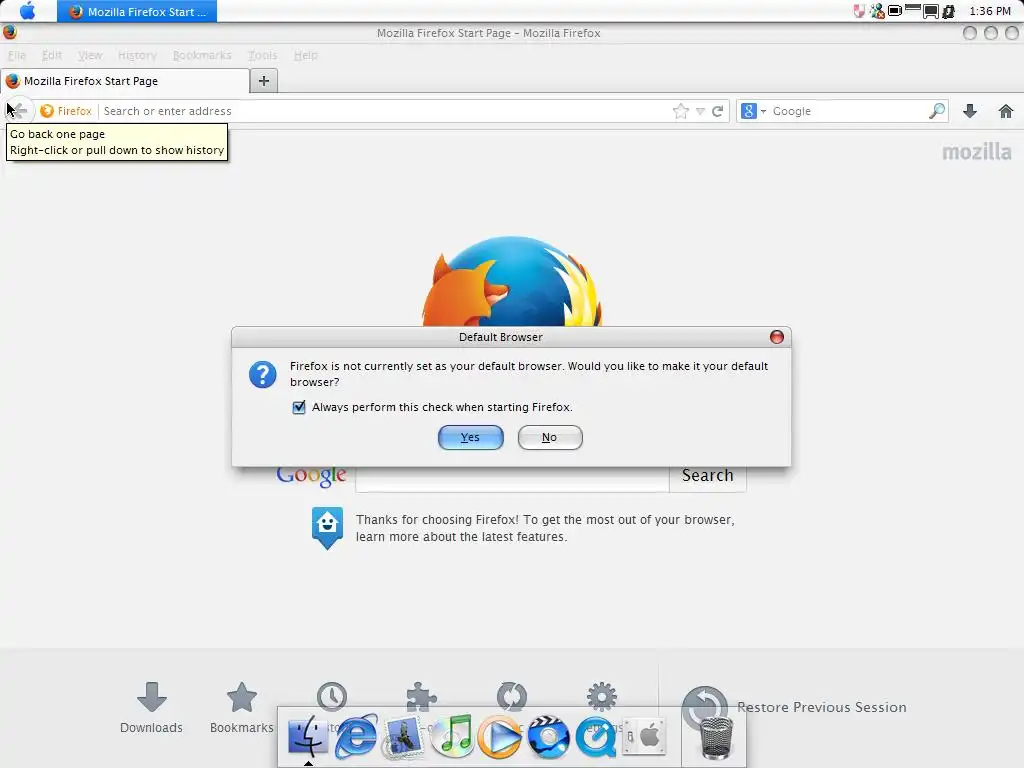Open the Mail stamp icon in dock
Image resolution: width=1024 pixels, height=768 pixels.
[x=403, y=737]
